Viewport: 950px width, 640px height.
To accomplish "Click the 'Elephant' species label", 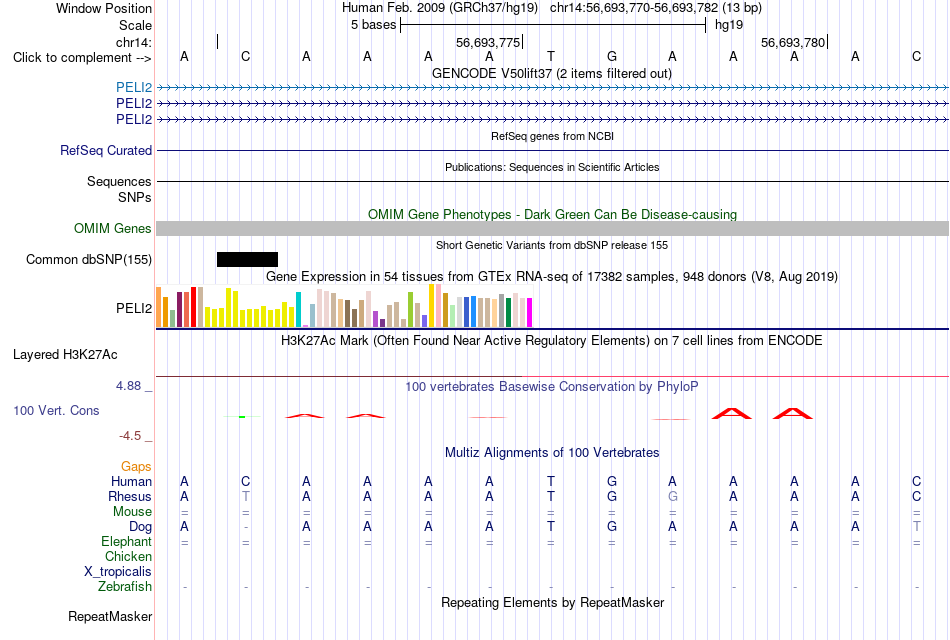I will 127,541.
